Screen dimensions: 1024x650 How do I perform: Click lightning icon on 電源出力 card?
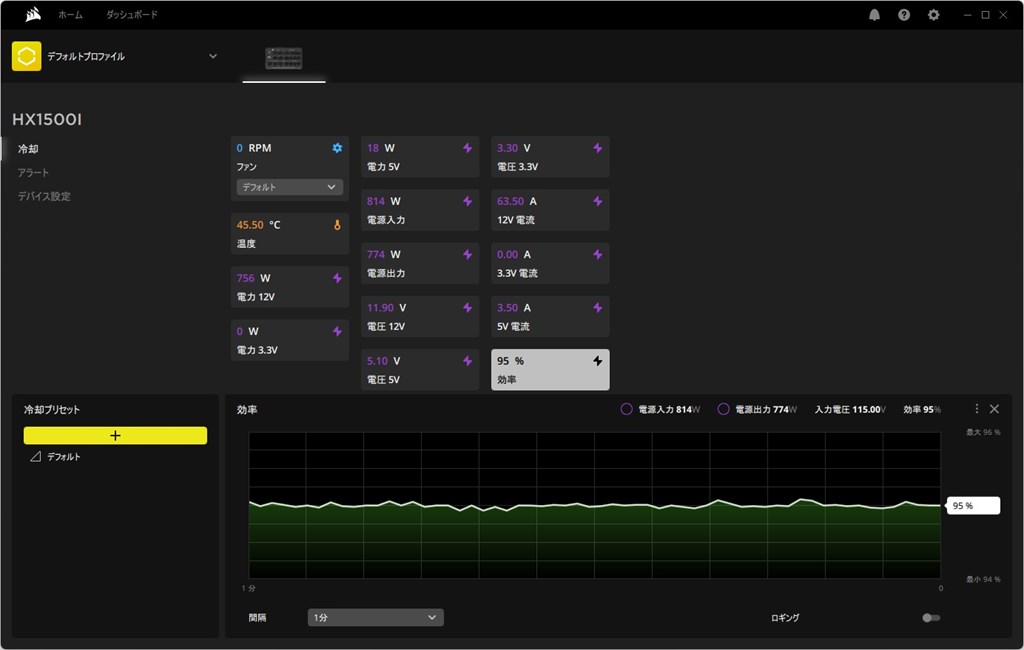click(x=468, y=255)
